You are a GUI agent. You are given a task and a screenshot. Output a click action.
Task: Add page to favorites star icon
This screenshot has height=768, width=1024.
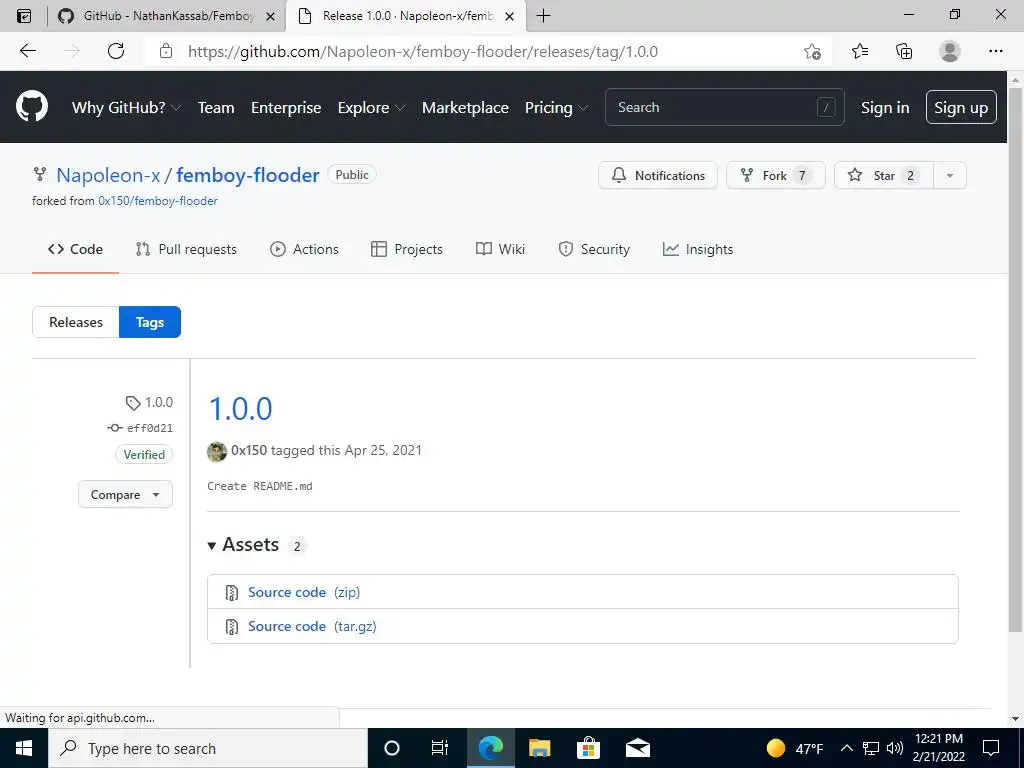click(x=812, y=51)
